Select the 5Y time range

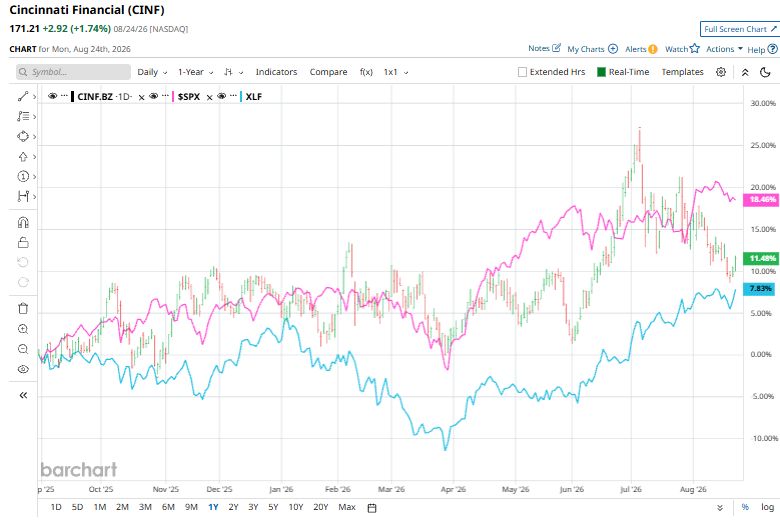tap(273, 507)
